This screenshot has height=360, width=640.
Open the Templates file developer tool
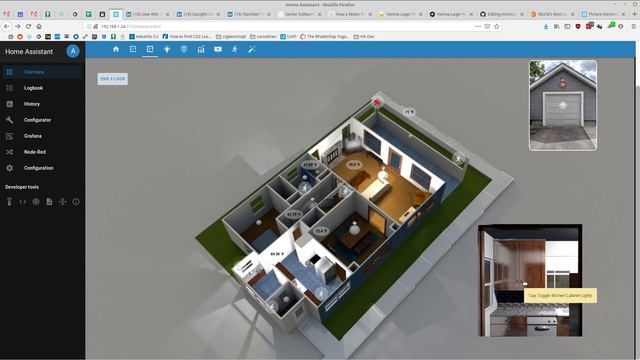click(x=49, y=202)
